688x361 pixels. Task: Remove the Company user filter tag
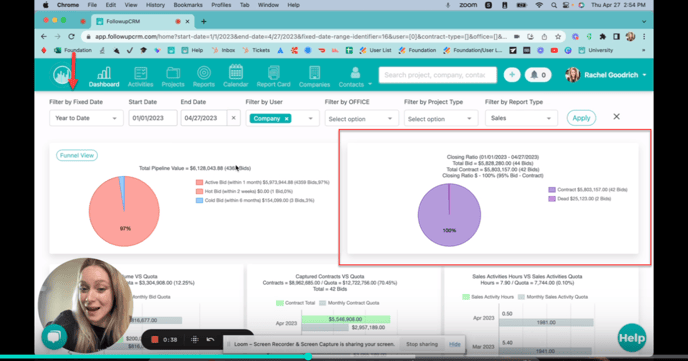click(x=287, y=118)
